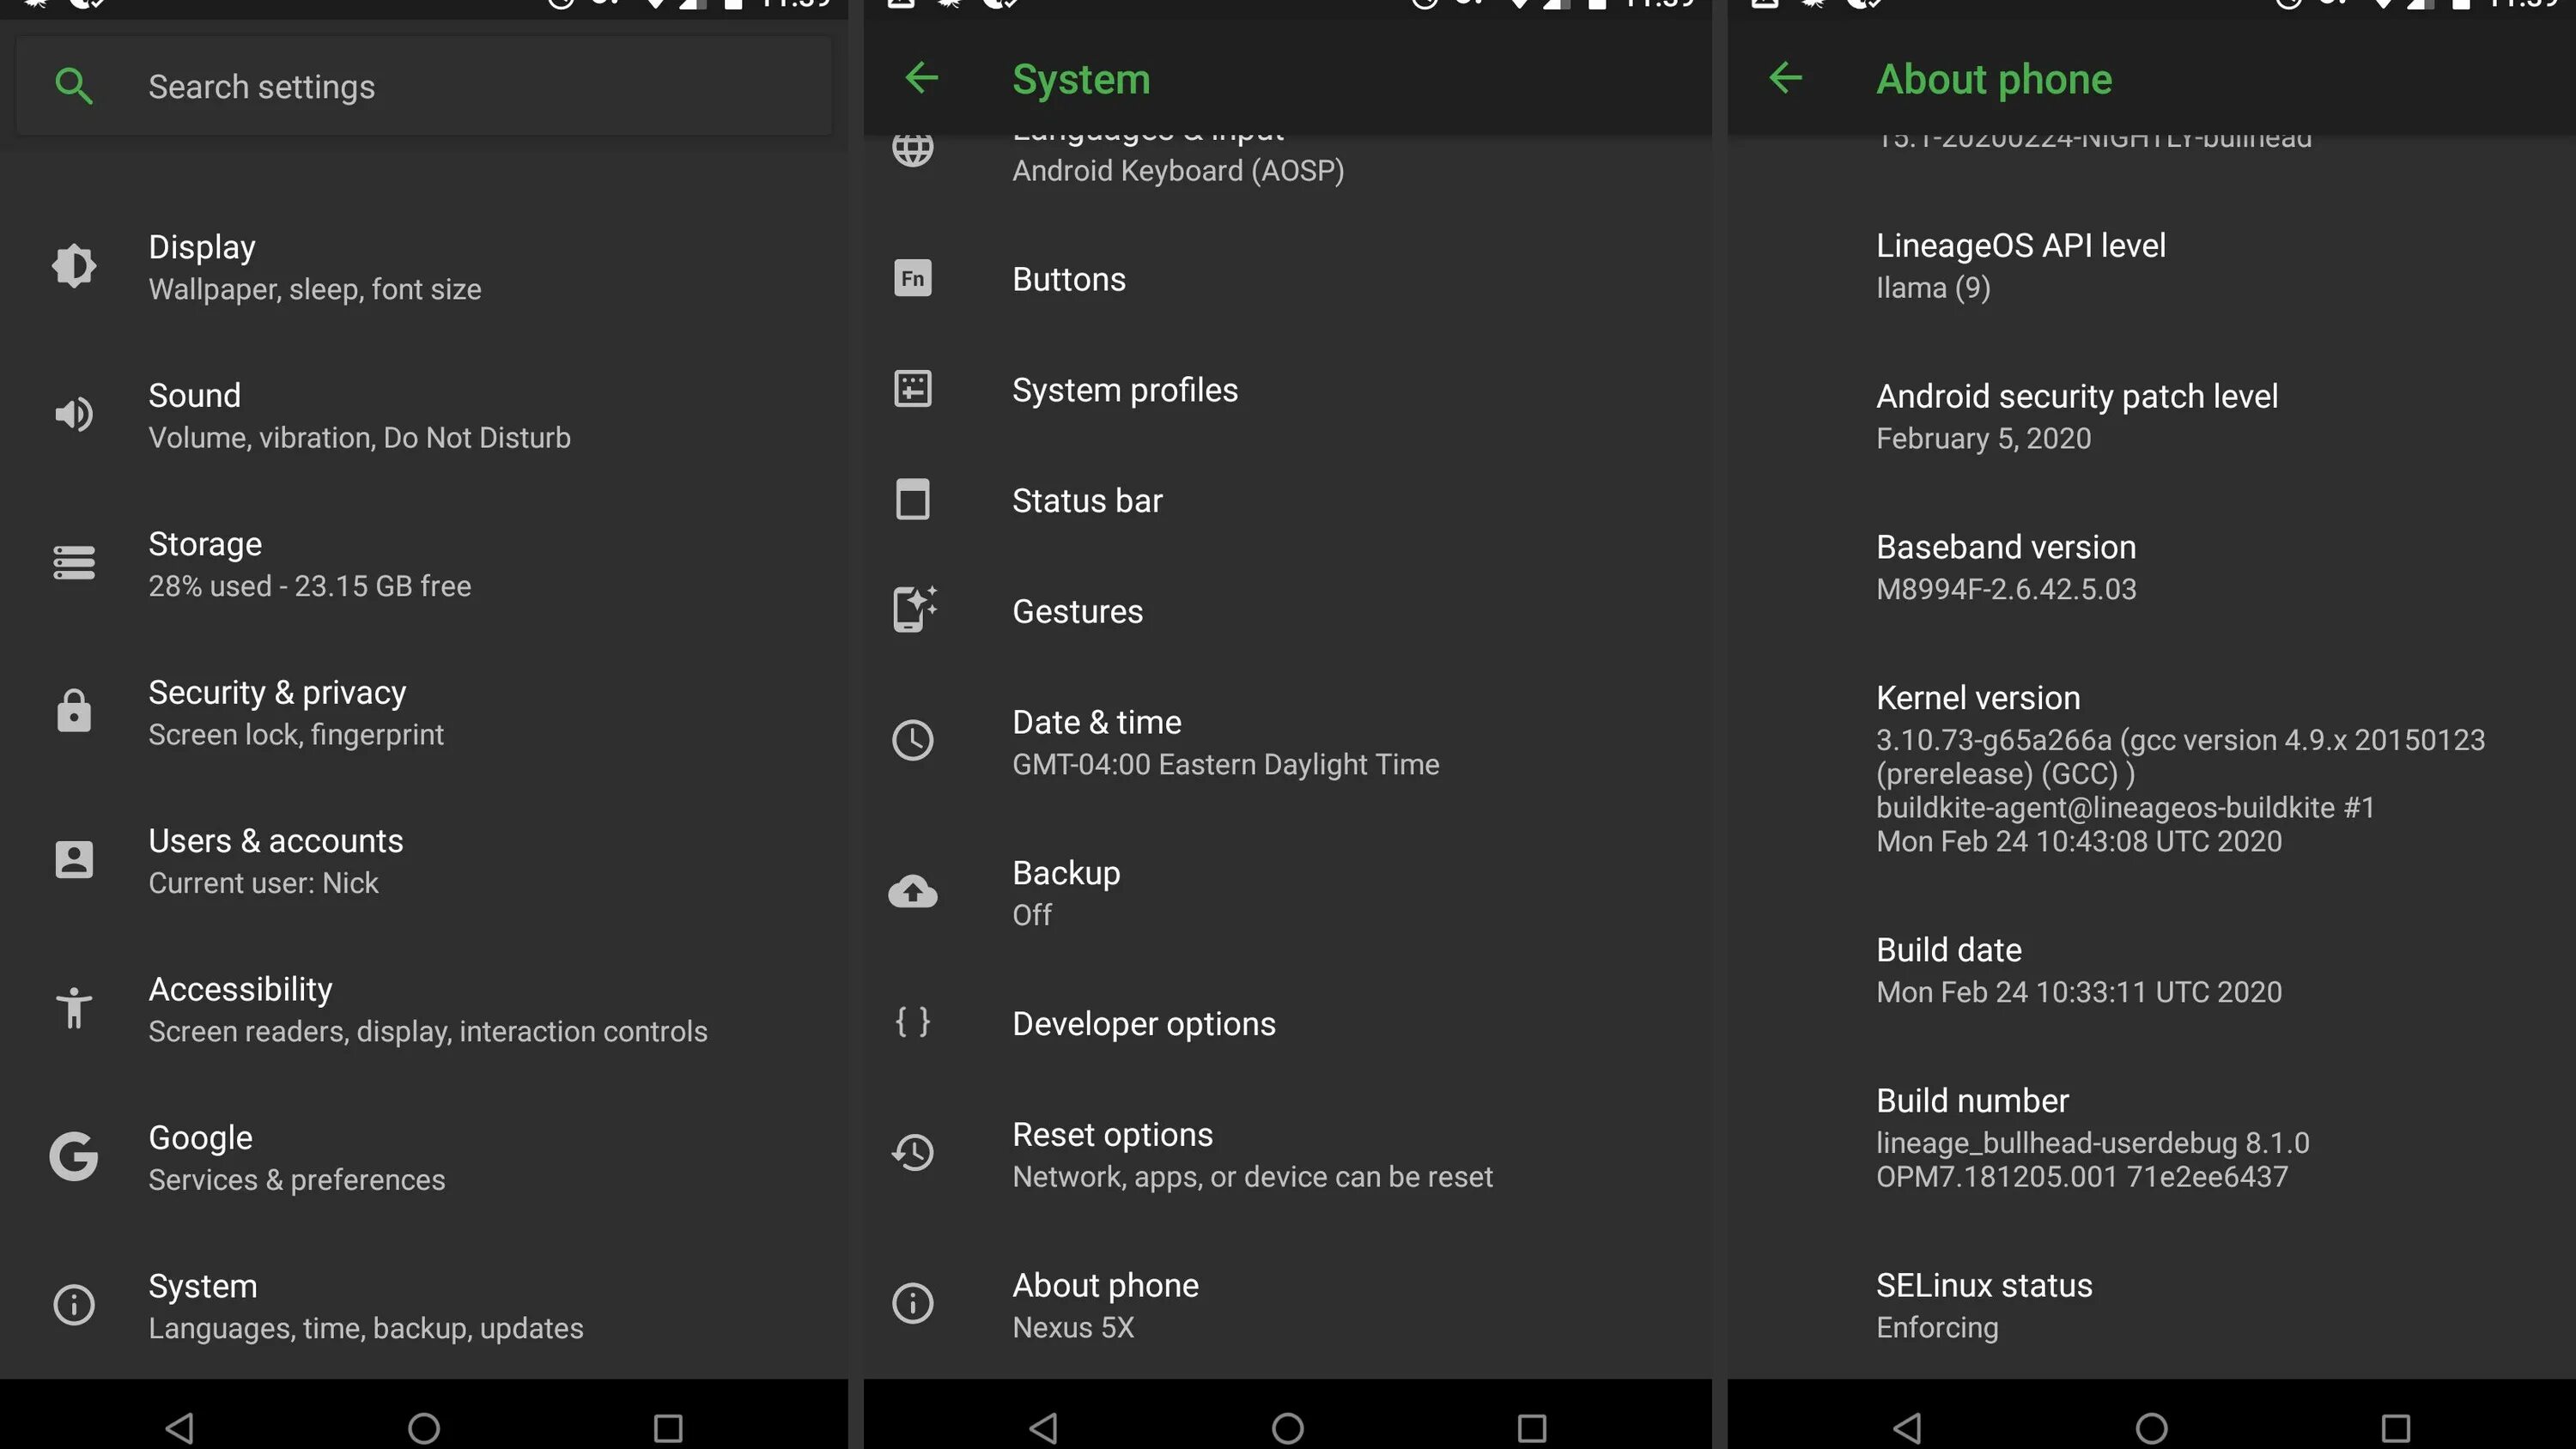Tap the Gestures sparkle phone icon
The width and height of the screenshot is (2576, 1449).
click(914, 609)
